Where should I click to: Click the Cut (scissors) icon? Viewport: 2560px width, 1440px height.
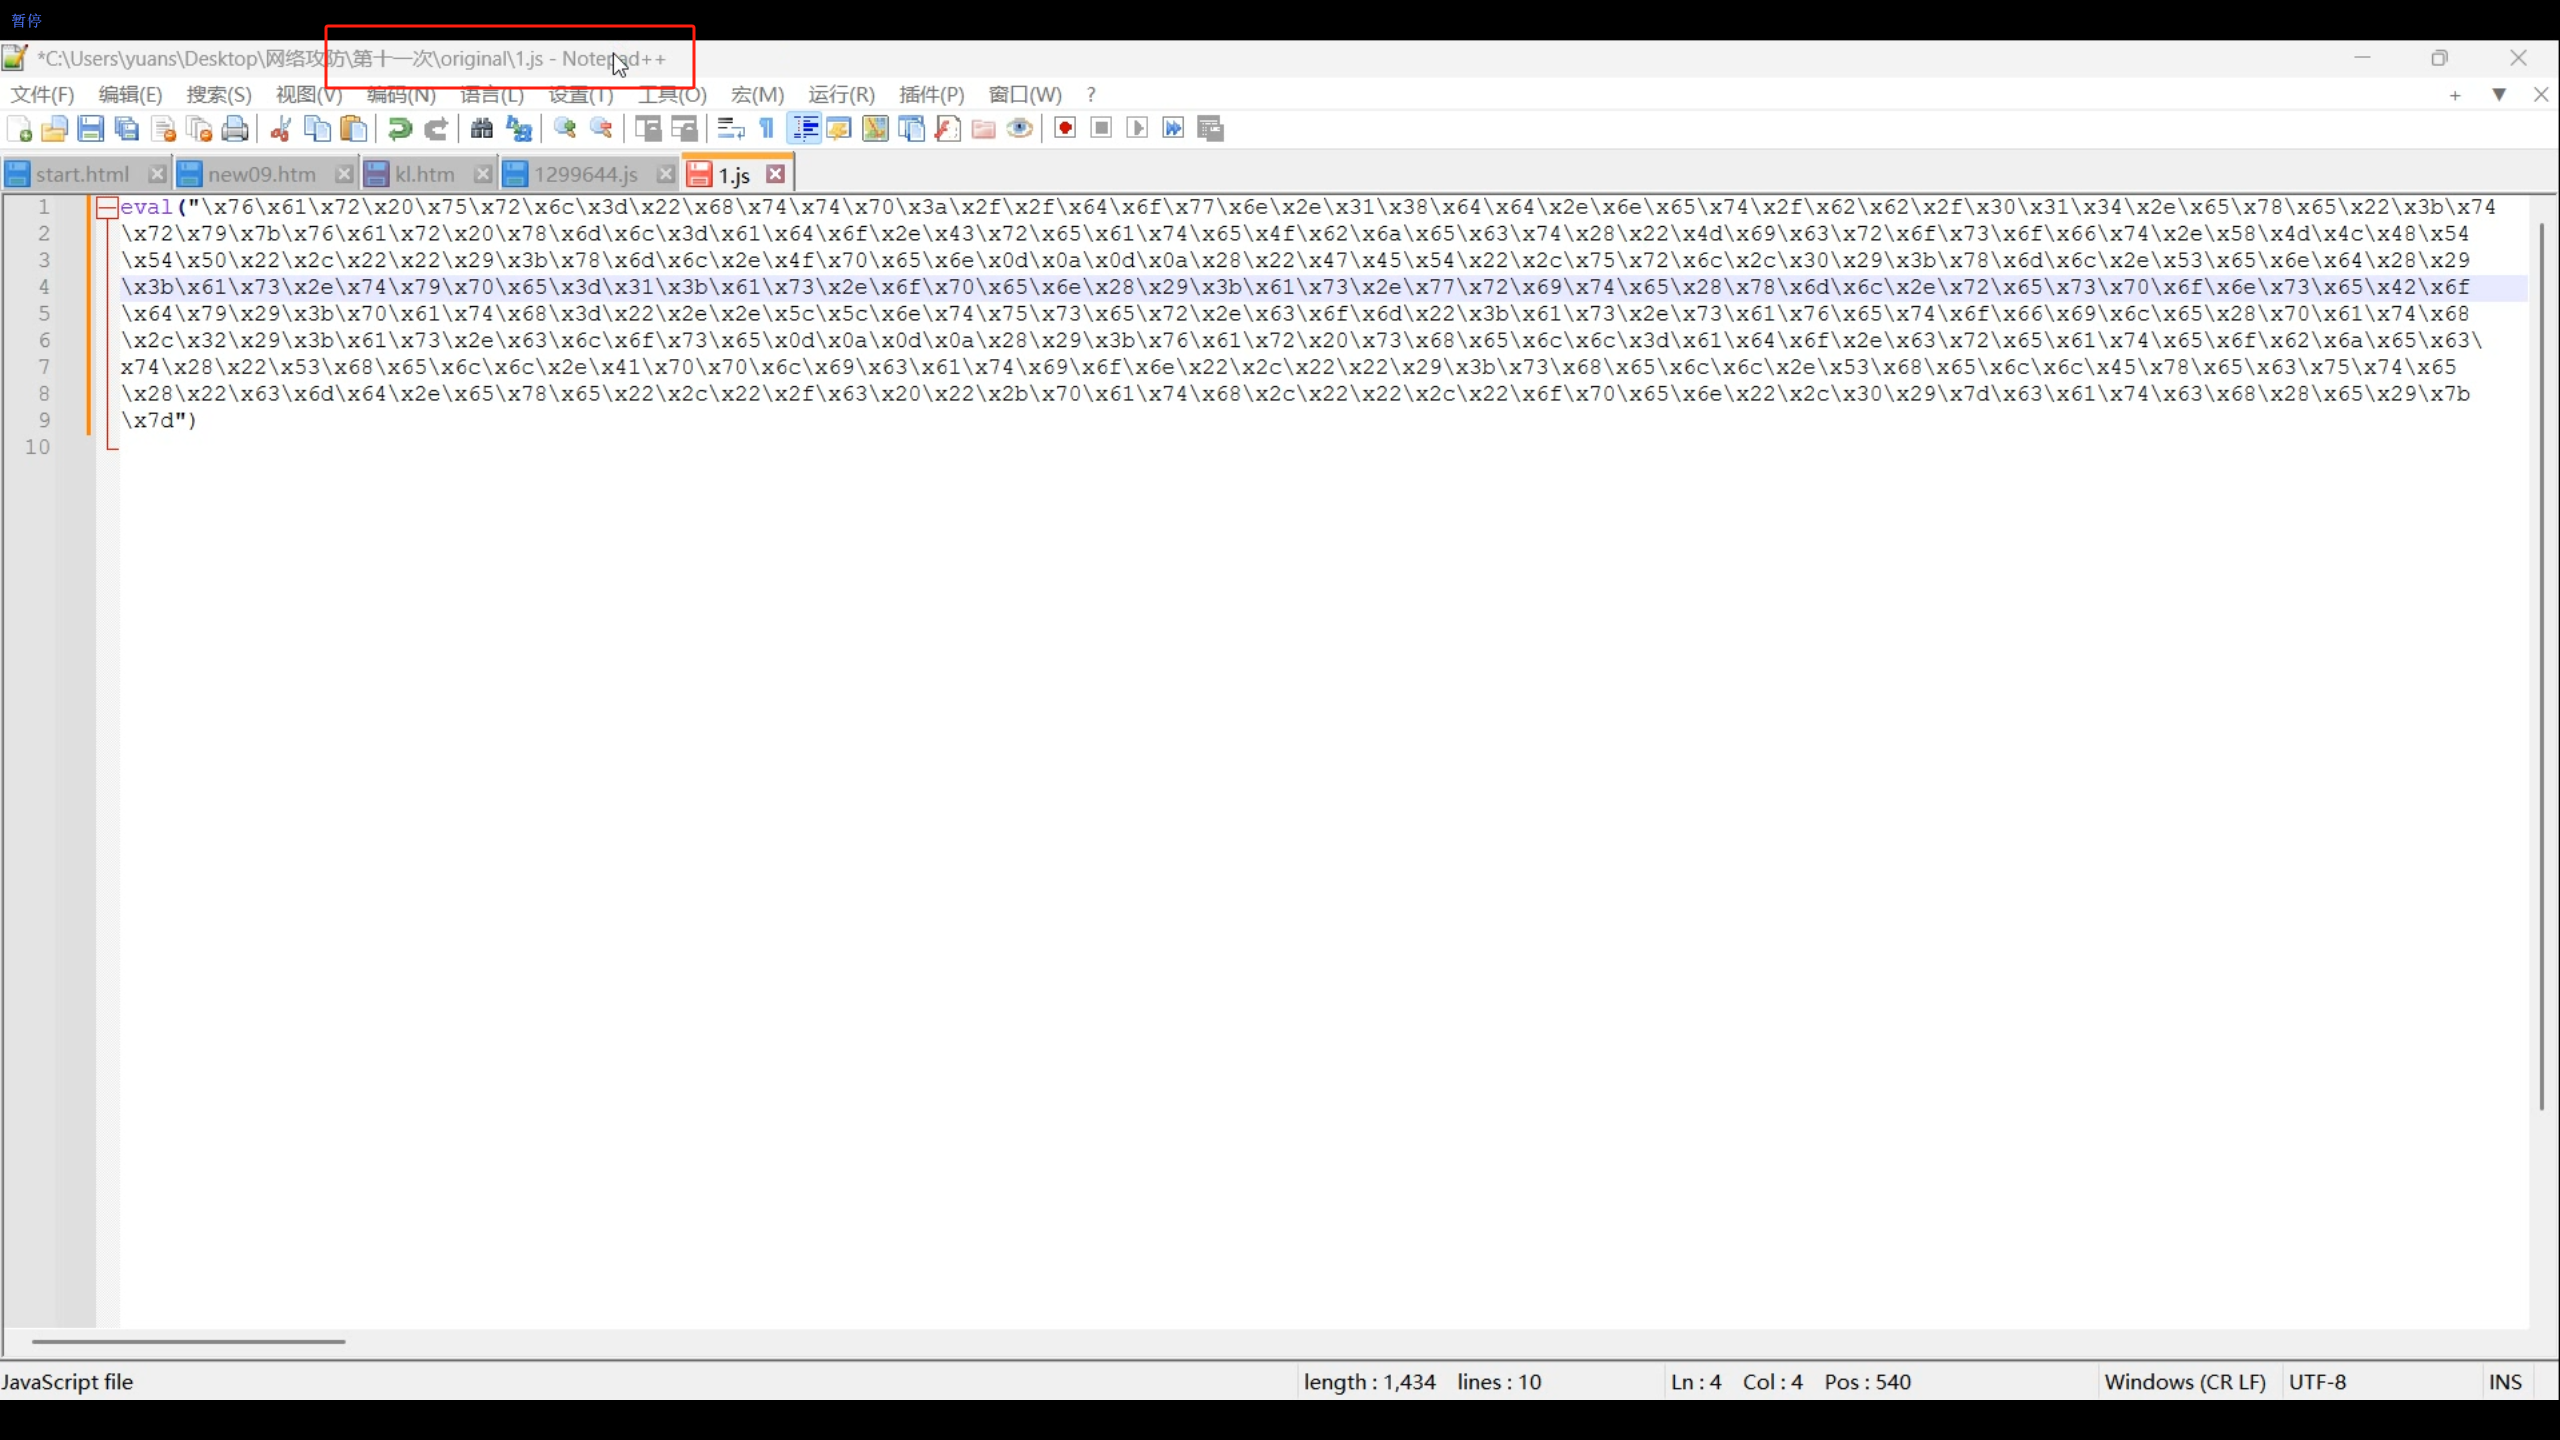281,128
